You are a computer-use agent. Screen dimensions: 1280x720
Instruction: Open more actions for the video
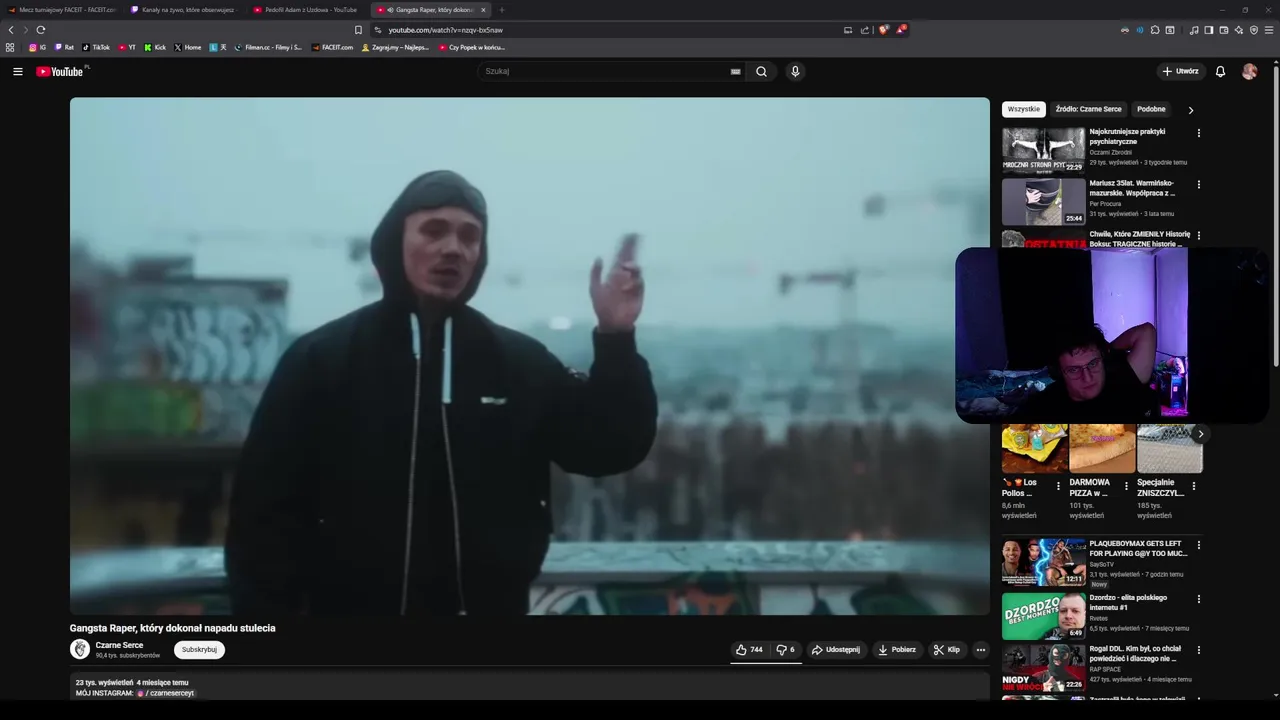coord(980,649)
